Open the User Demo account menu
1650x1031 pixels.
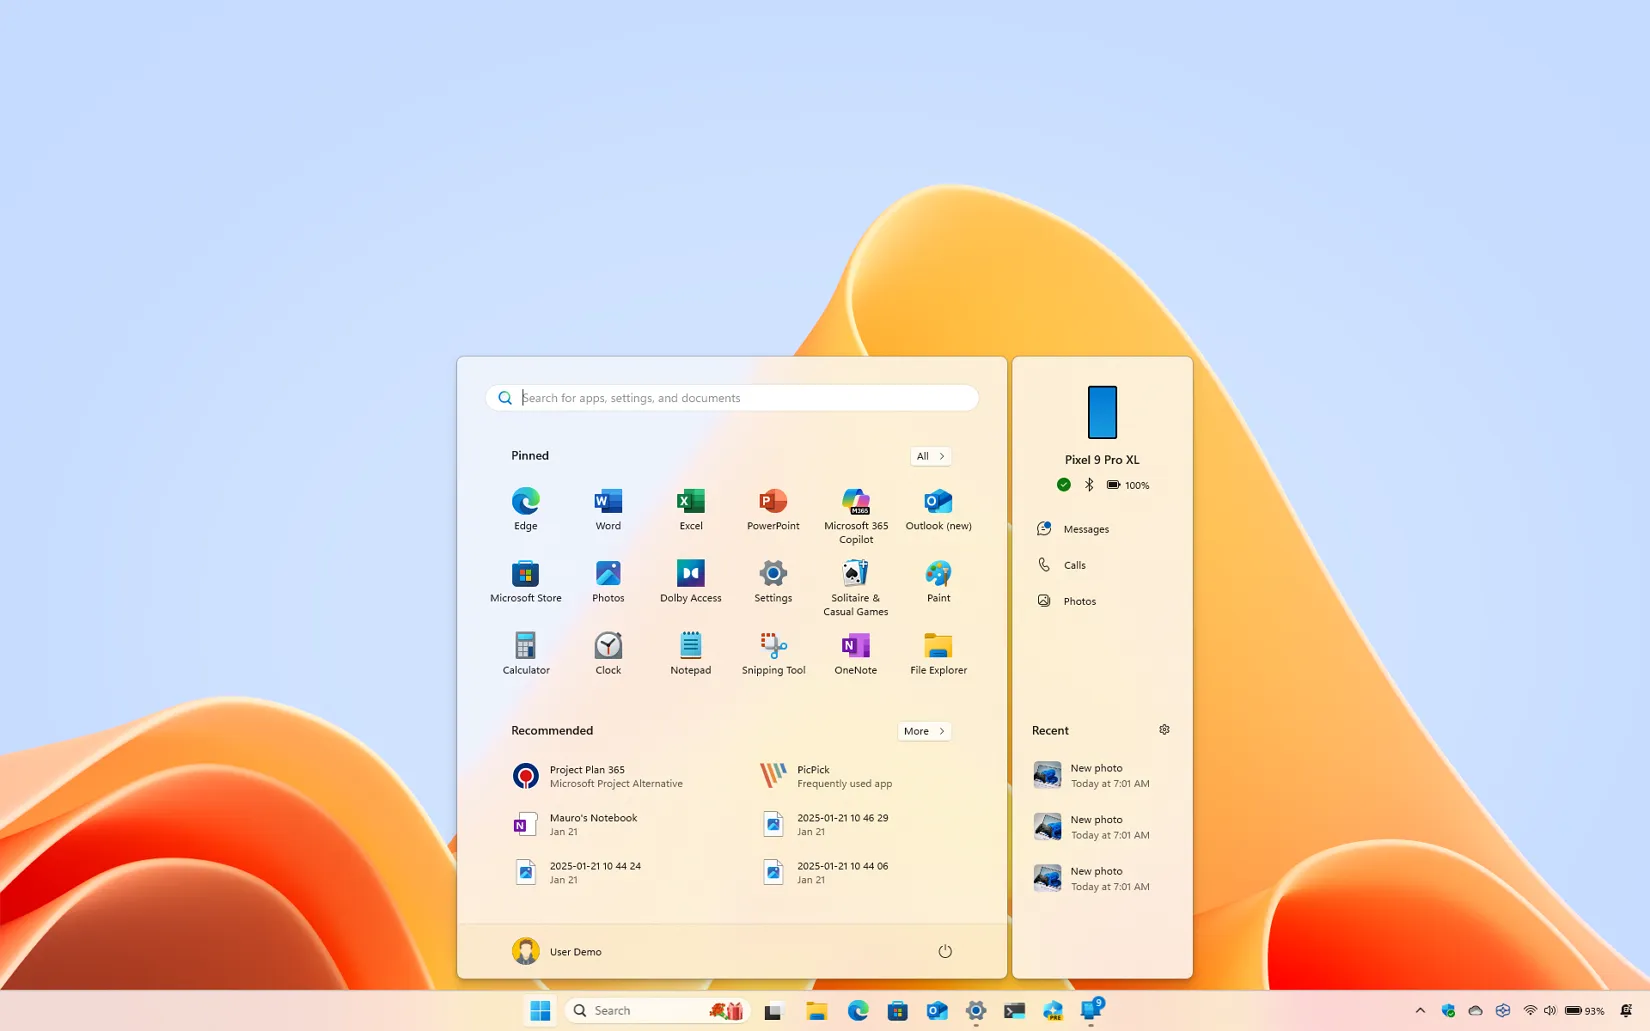tap(557, 951)
